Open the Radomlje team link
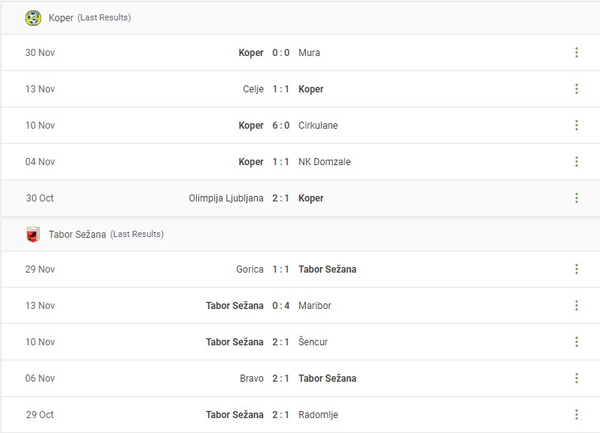600x433 pixels. [x=320, y=414]
